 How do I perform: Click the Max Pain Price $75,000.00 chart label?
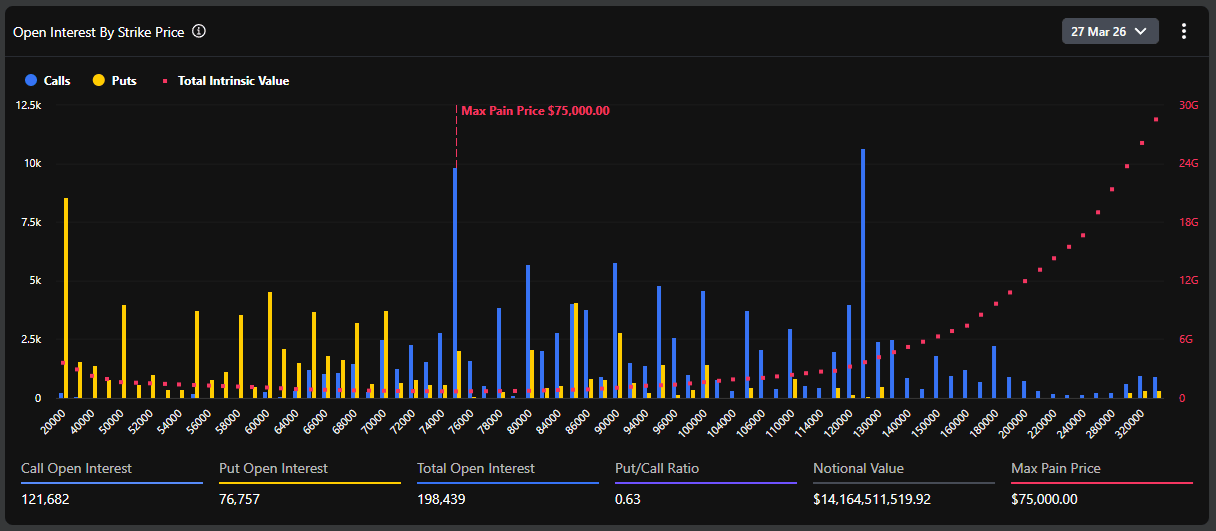pyautogui.click(x=535, y=111)
